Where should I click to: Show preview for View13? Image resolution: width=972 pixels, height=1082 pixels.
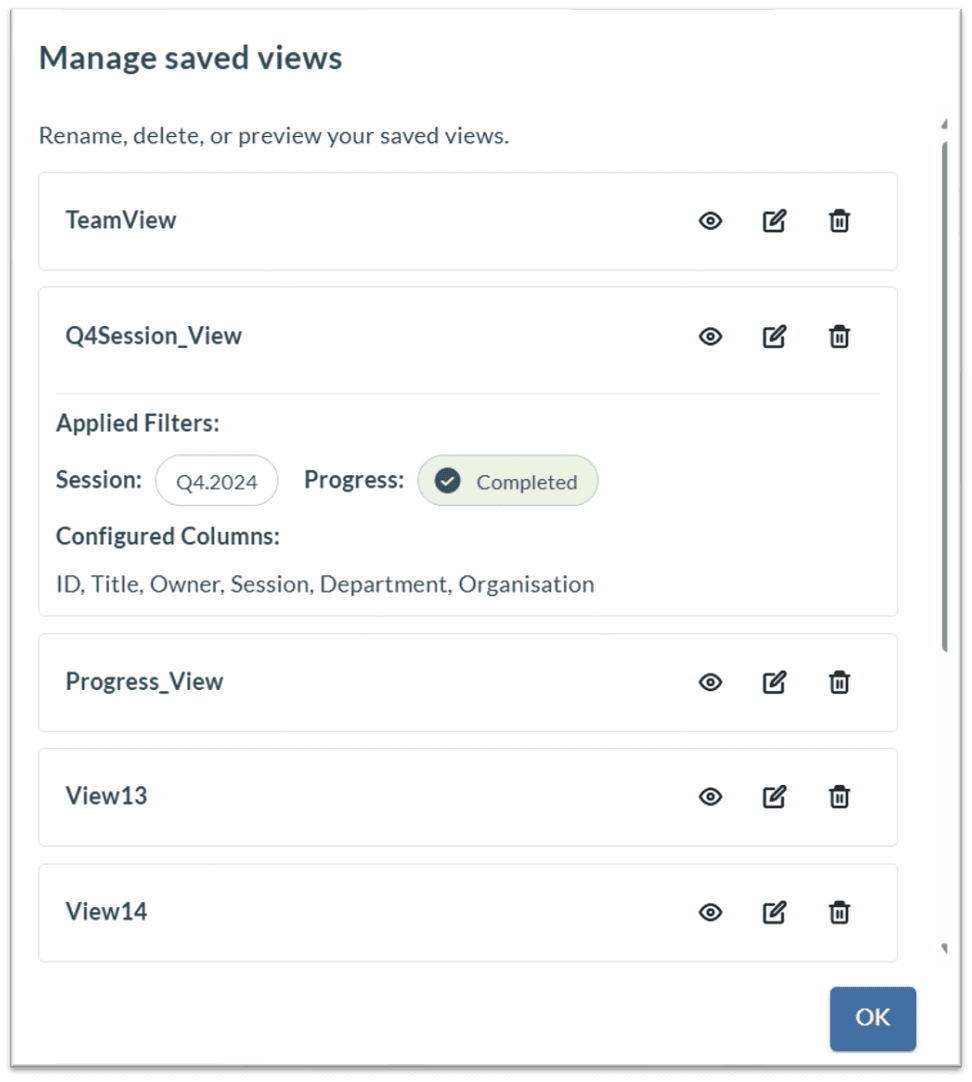click(x=710, y=797)
